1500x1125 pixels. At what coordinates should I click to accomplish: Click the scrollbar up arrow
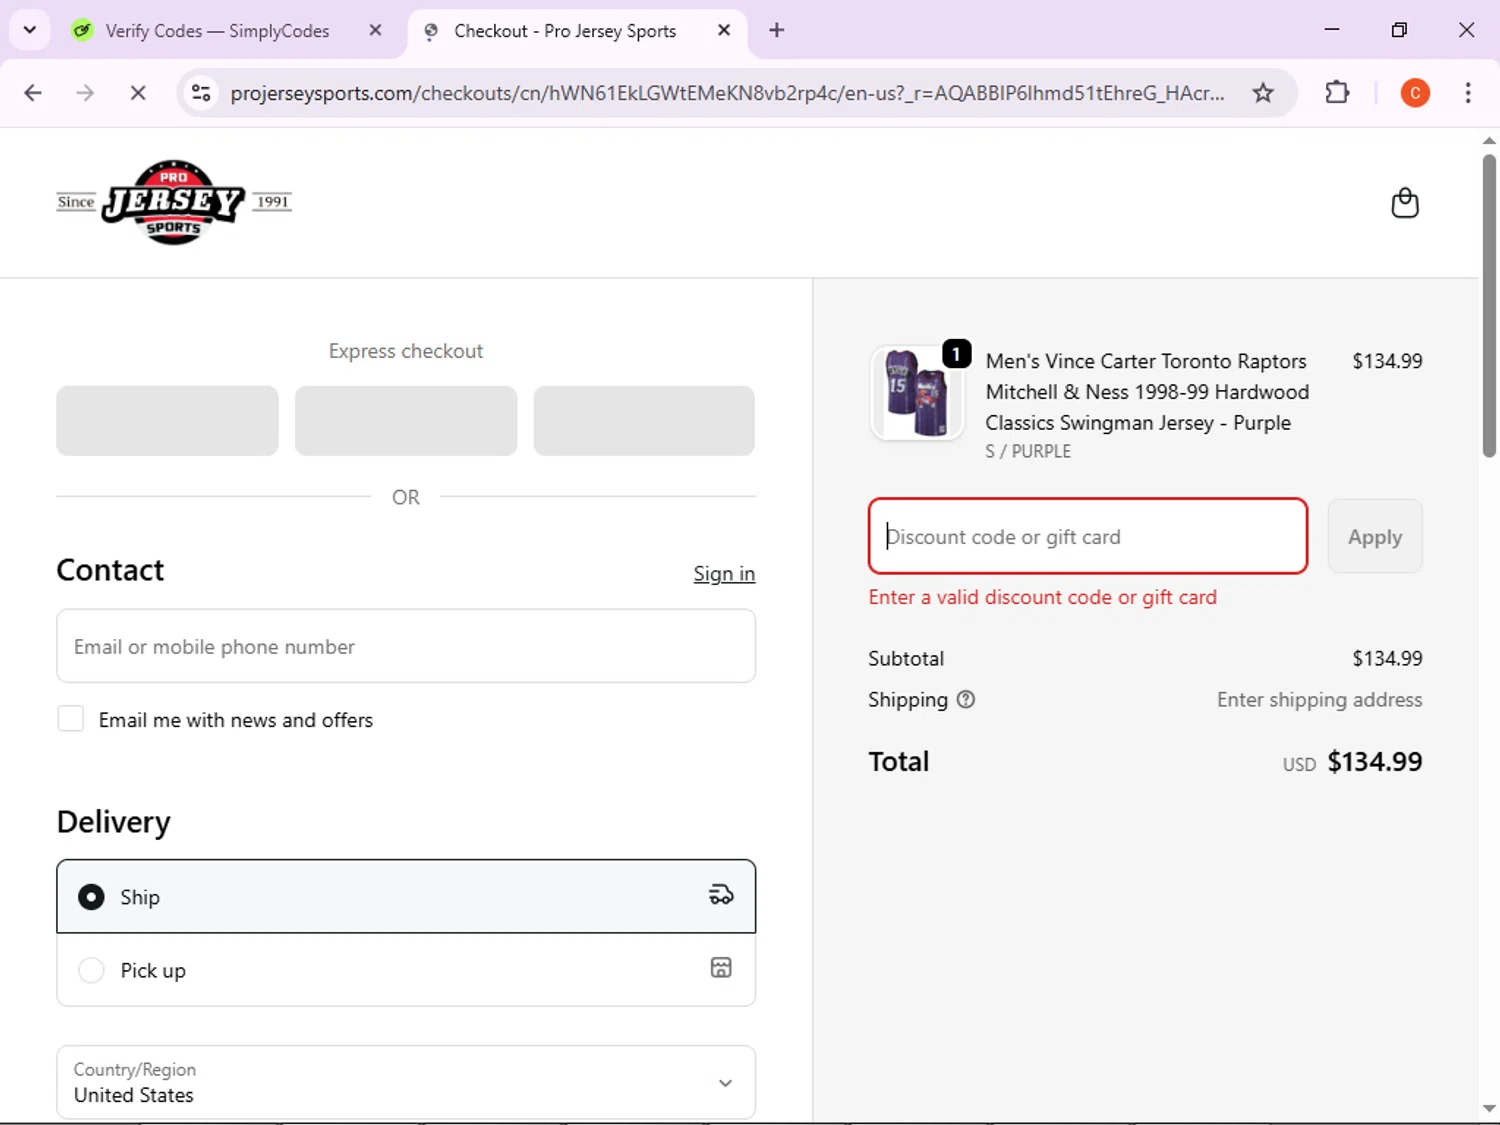pos(1489,140)
